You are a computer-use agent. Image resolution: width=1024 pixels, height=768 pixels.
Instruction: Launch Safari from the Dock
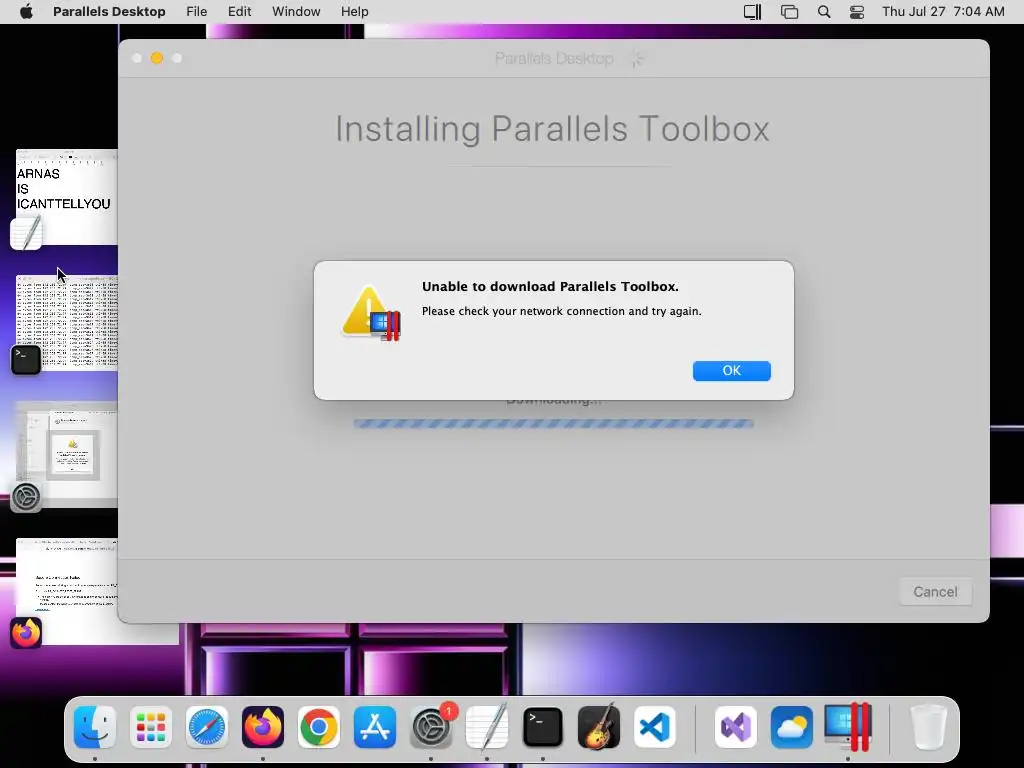(x=207, y=727)
